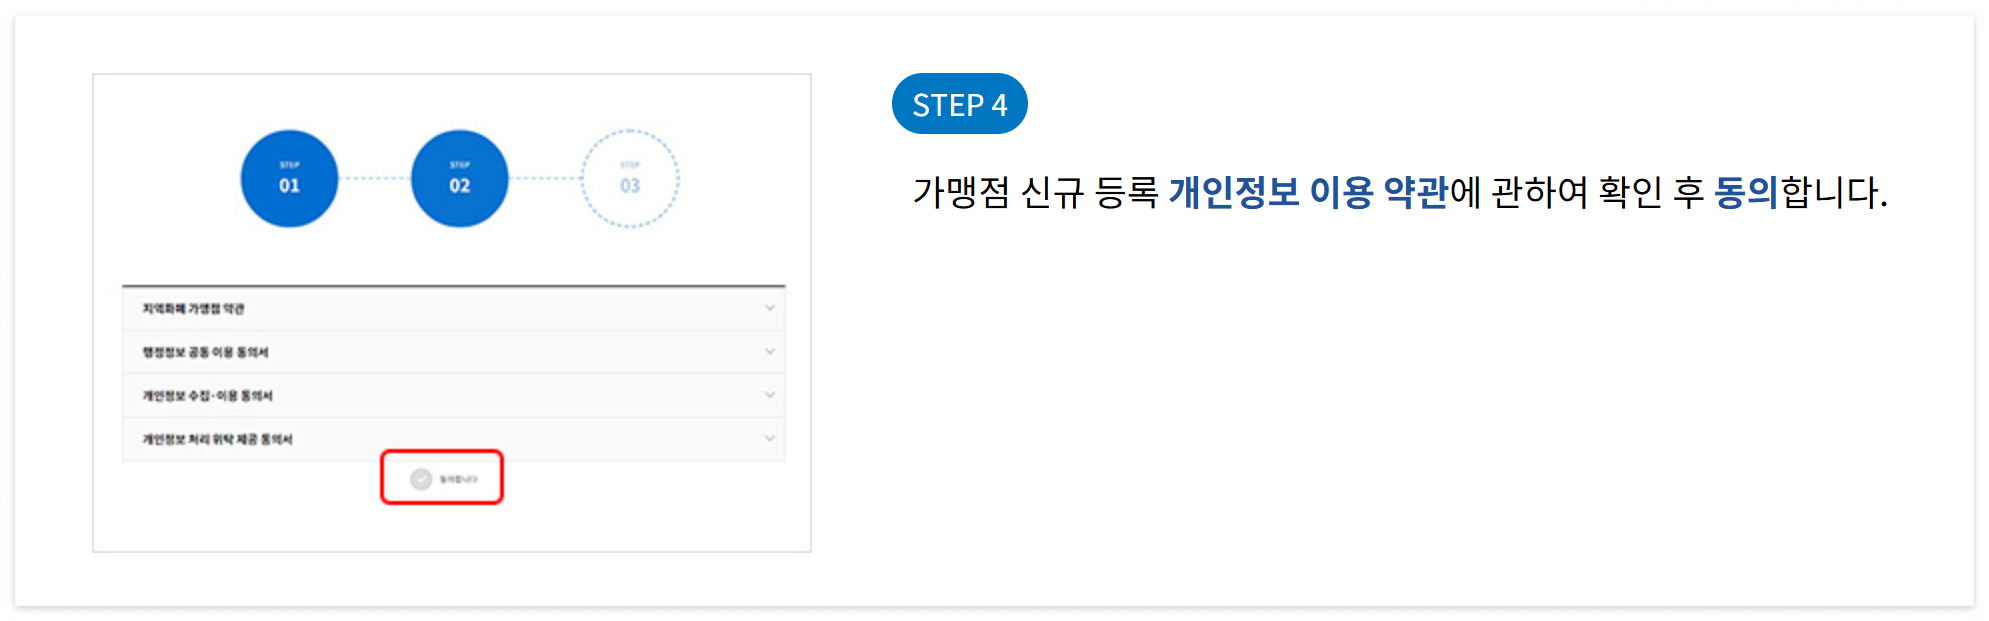Viewport: 1989px width, 621px height.
Task: Click the blue STEP 4 badge
Action: click(959, 103)
